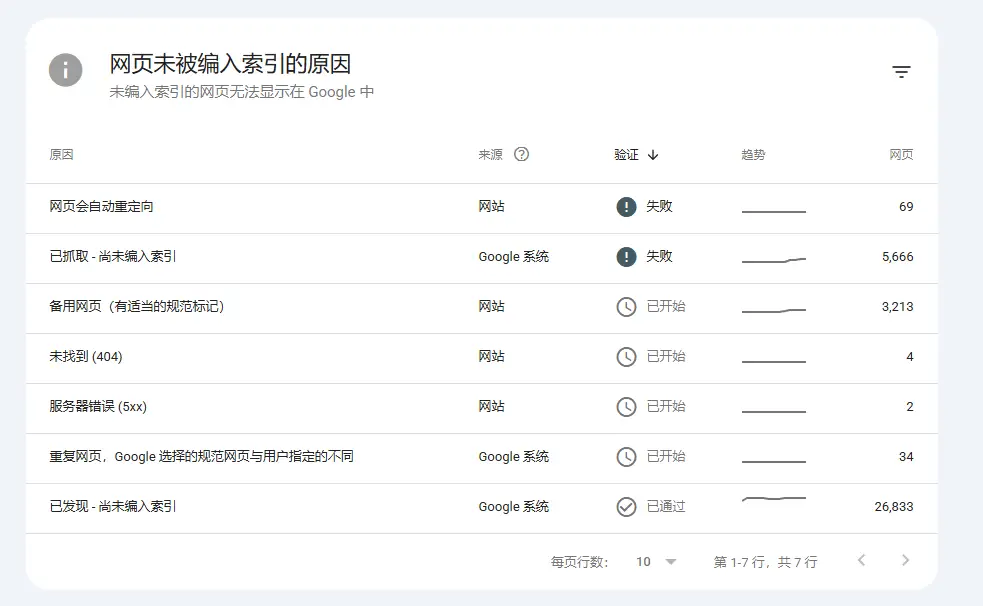
Task: Open the filter rows icon
Action: pos(901,71)
